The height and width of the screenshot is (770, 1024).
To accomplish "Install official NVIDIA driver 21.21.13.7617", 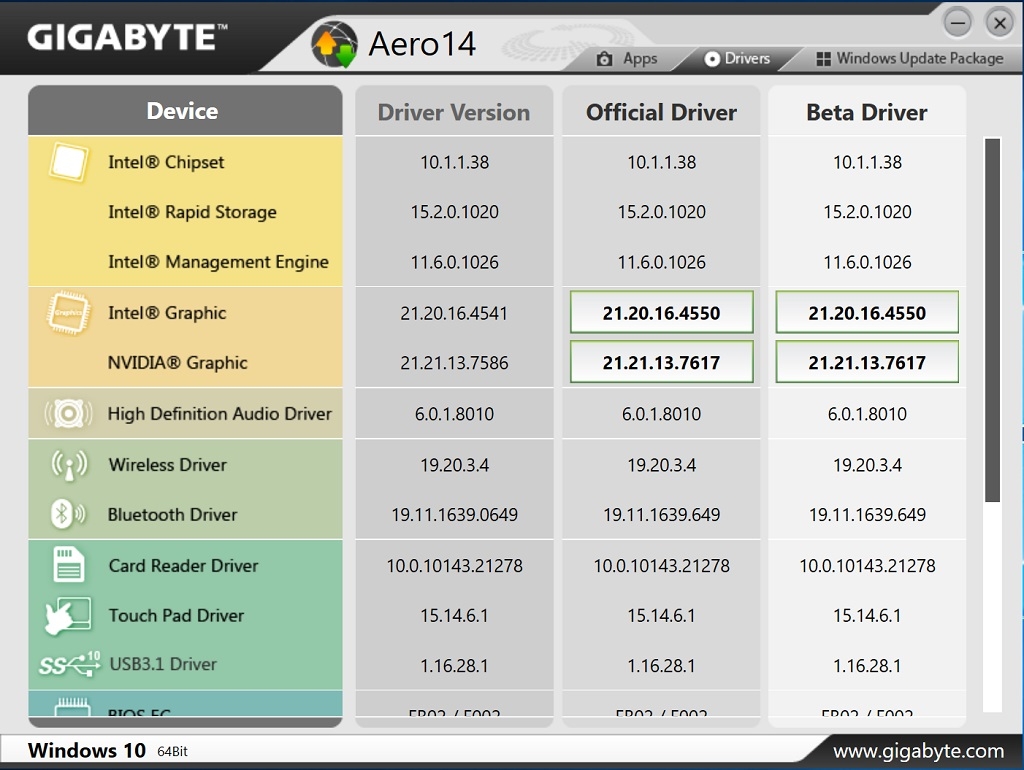I will (x=662, y=362).
